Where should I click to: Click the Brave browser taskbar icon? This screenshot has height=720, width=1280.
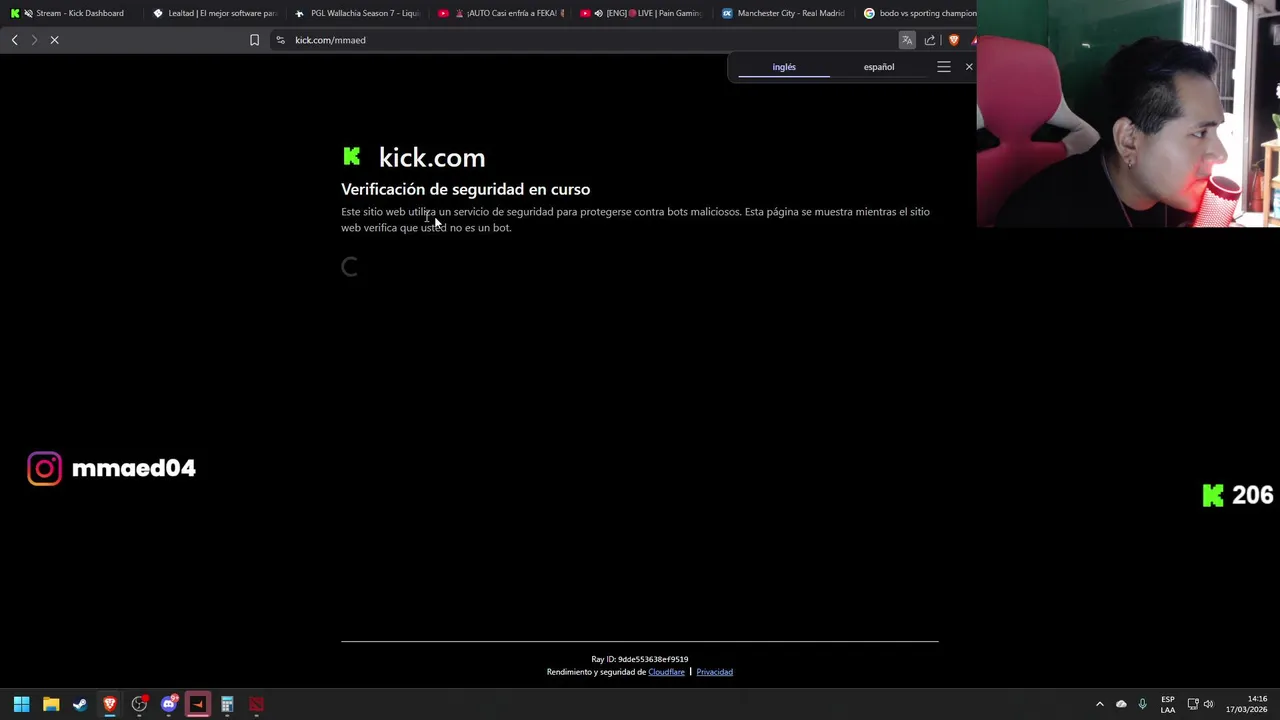[110, 704]
